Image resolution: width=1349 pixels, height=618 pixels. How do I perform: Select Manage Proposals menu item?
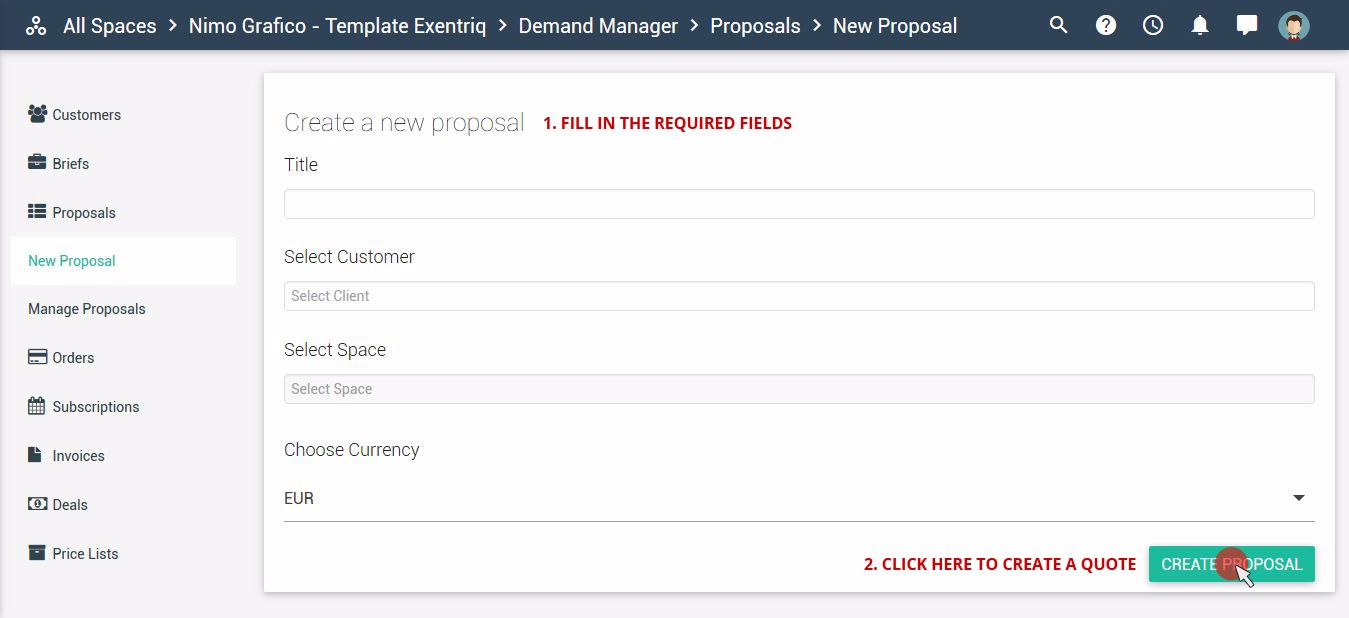(87, 309)
